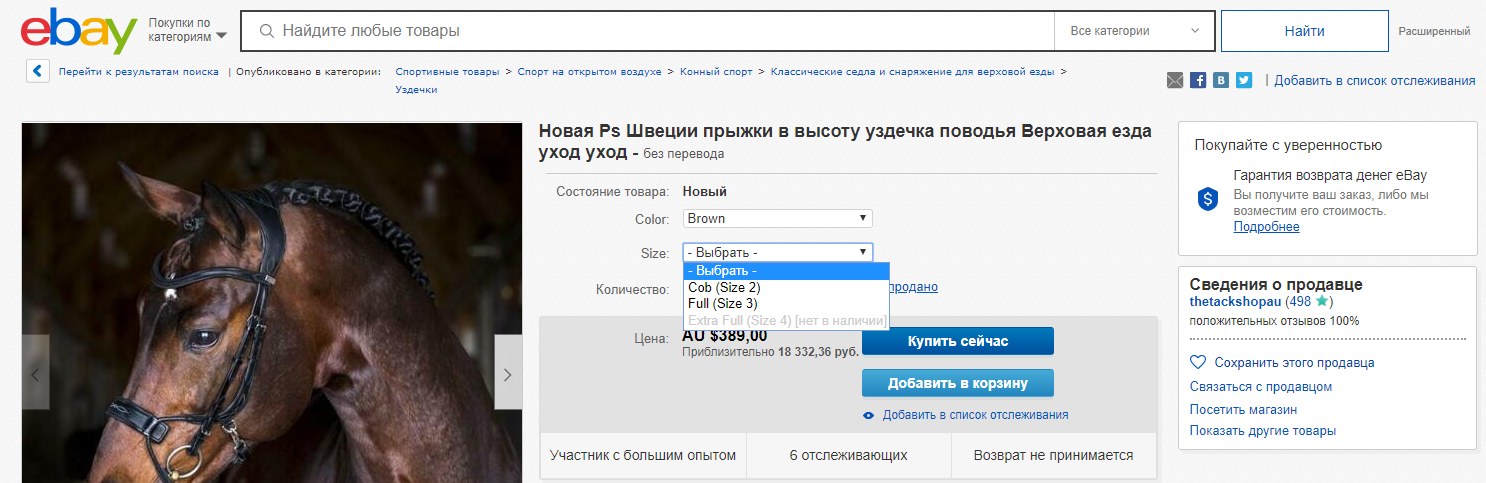This screenshot has height=483, width=1486.
Task: Click heart icon to save this seller
Action: [x=1198, y=362]
